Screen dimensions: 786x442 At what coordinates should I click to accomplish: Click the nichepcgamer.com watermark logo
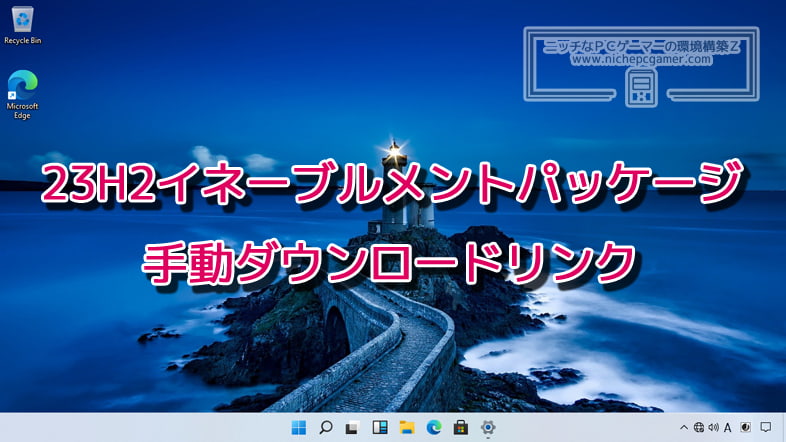tap(641, 64)
